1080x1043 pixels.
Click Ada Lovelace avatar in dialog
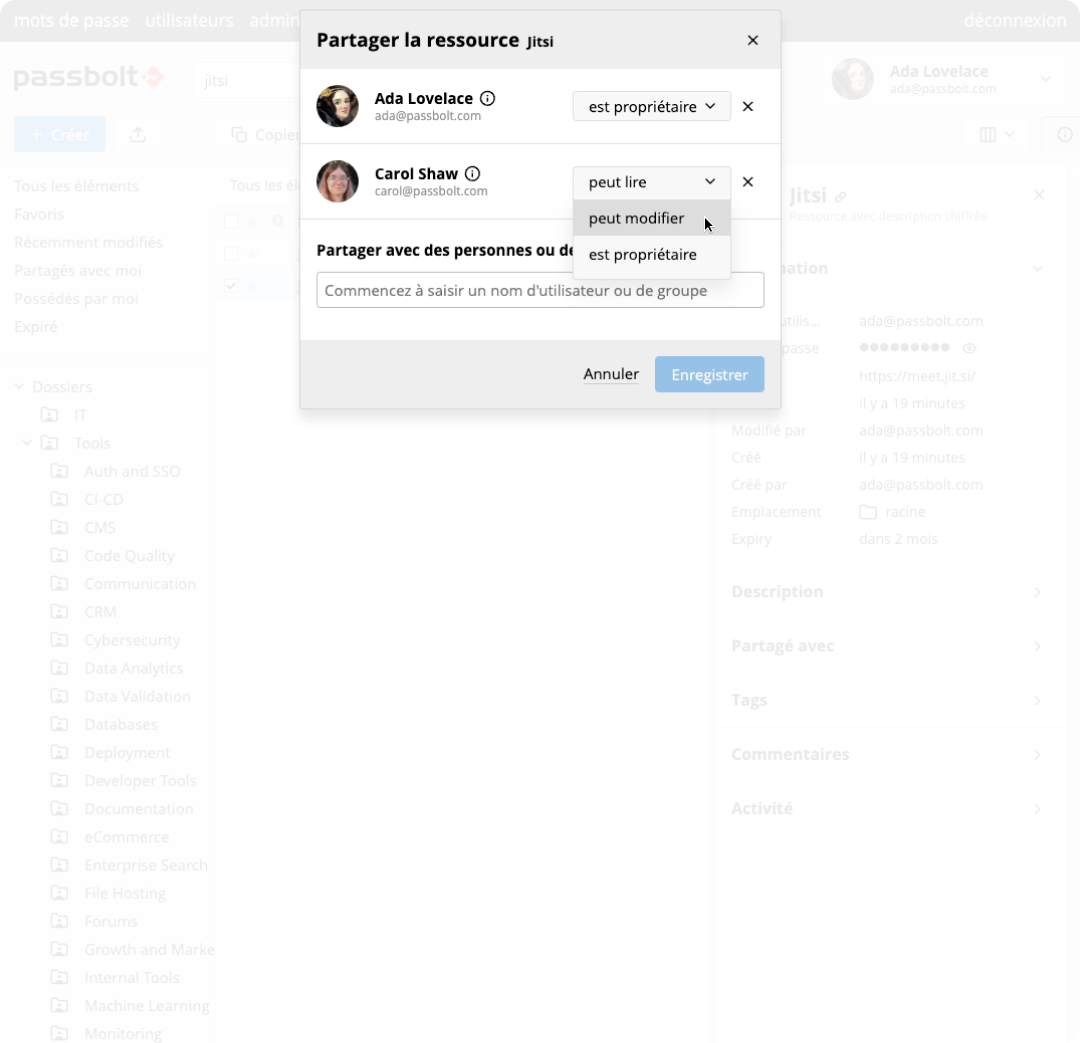[338, 106]
